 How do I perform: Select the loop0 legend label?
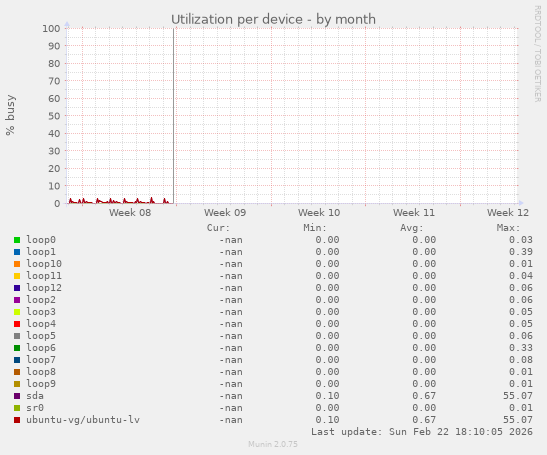coord(41,240)
